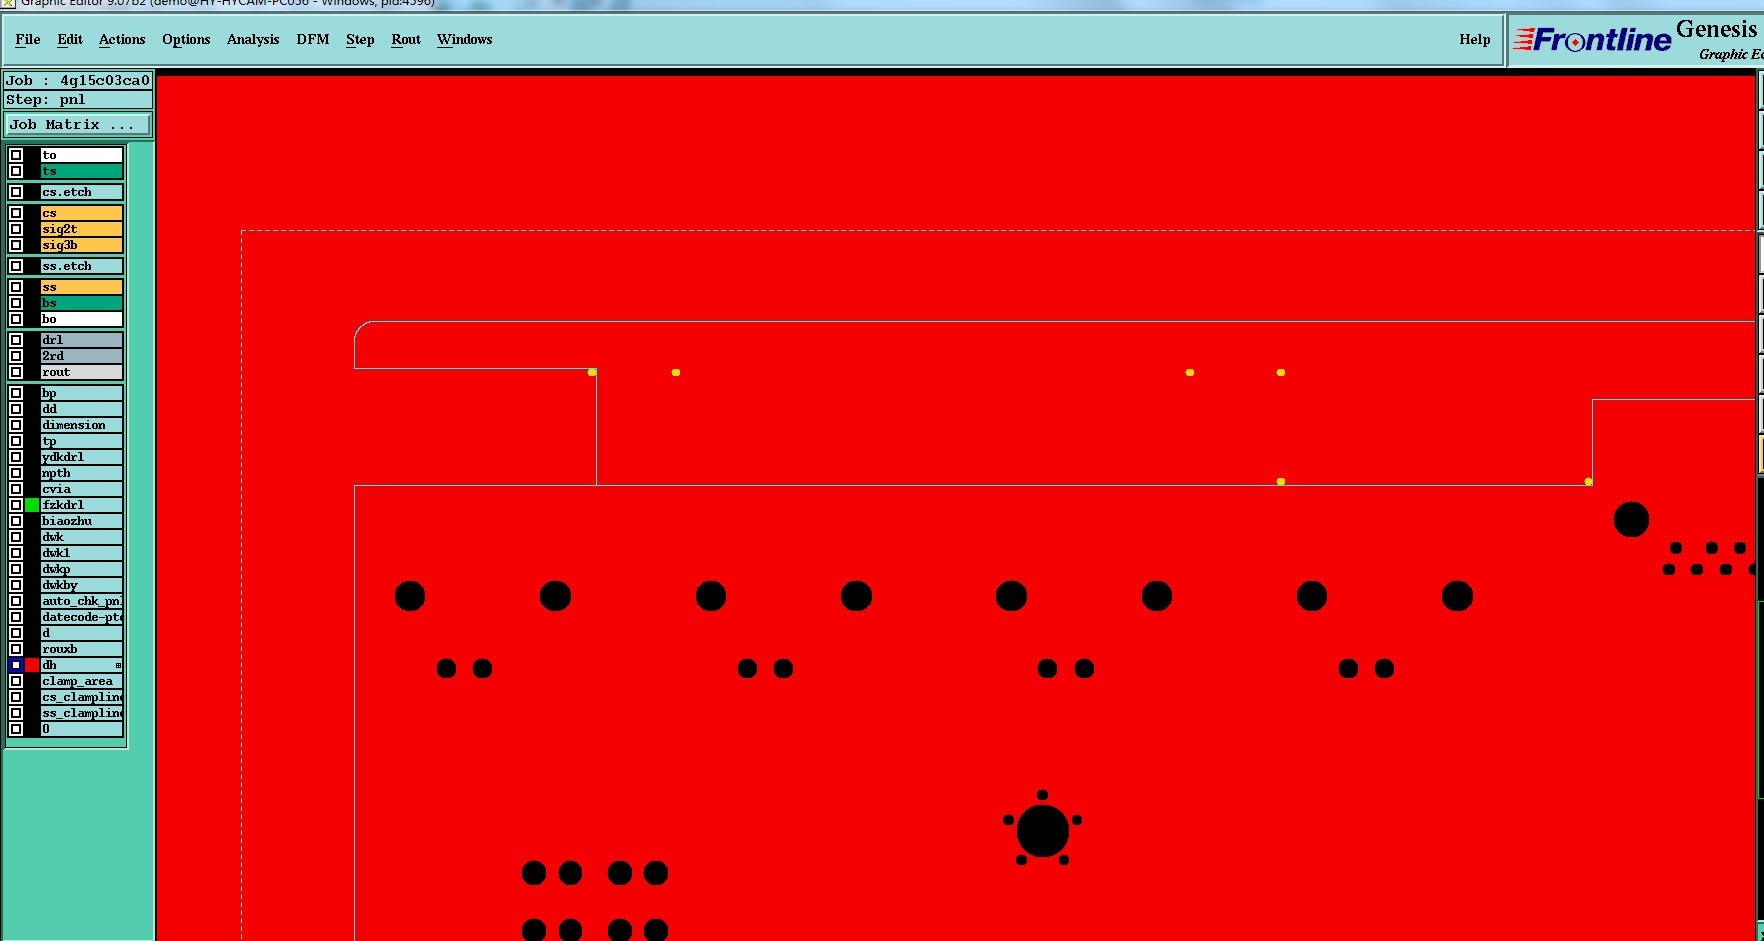This screenshot has width=1764, height=941.
Task: Select the 'cvia' layer name
Action: [81, 489]
